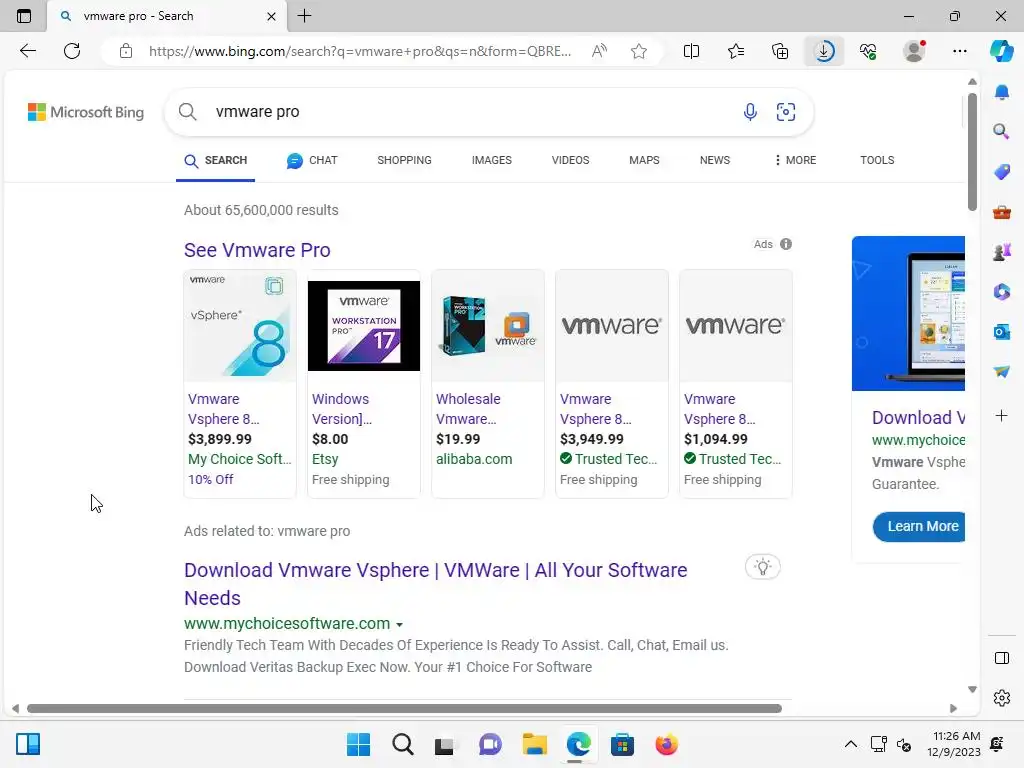
Task: Switch to the IMAGES tab
Action: [492, 160]
